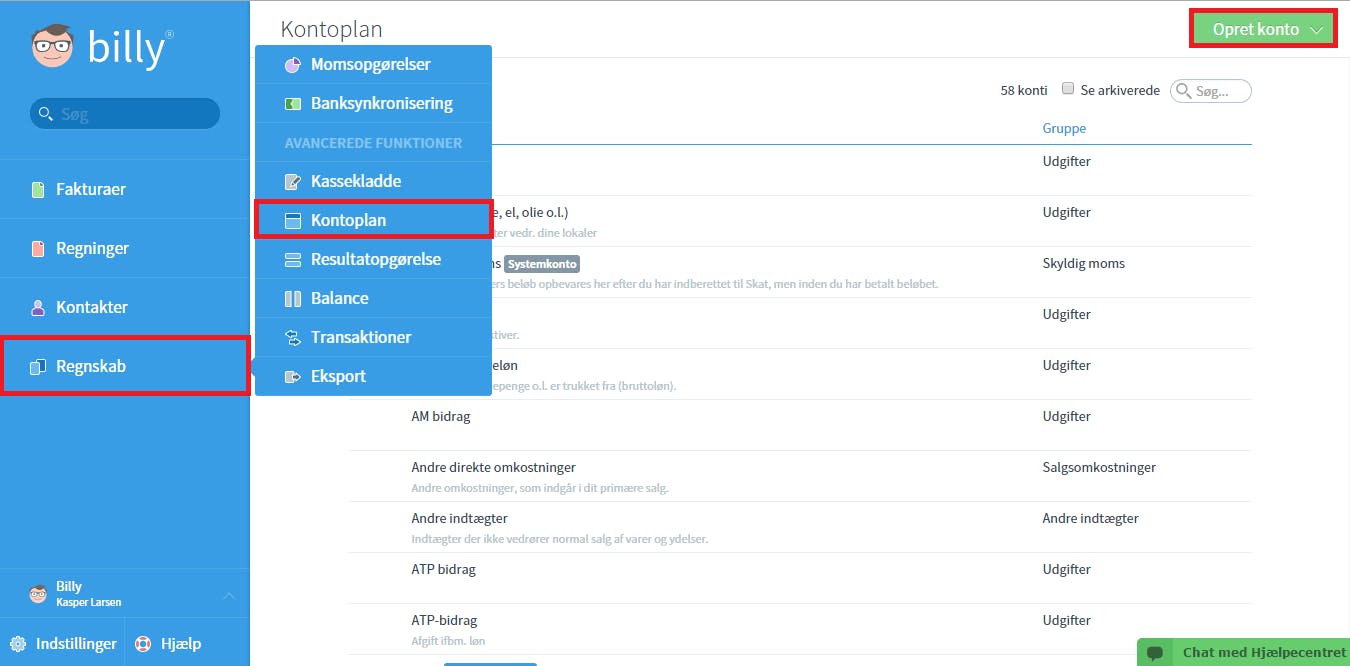Click the Kasper Larsen user avatar
This screenshot has width=1350, height=666.
pyautogui.click(x=38, y=595)
